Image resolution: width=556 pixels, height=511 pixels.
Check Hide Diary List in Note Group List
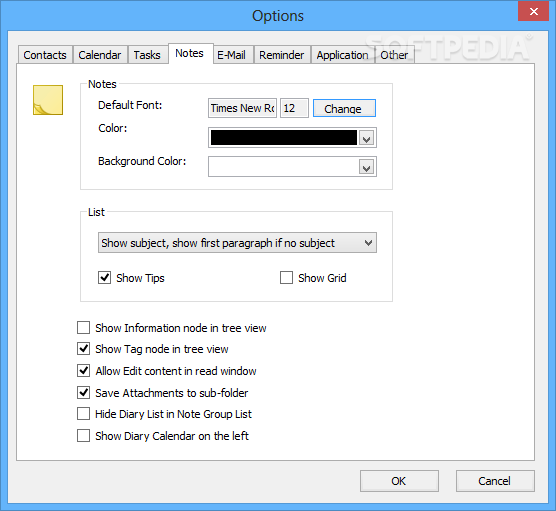coord(83,414)
